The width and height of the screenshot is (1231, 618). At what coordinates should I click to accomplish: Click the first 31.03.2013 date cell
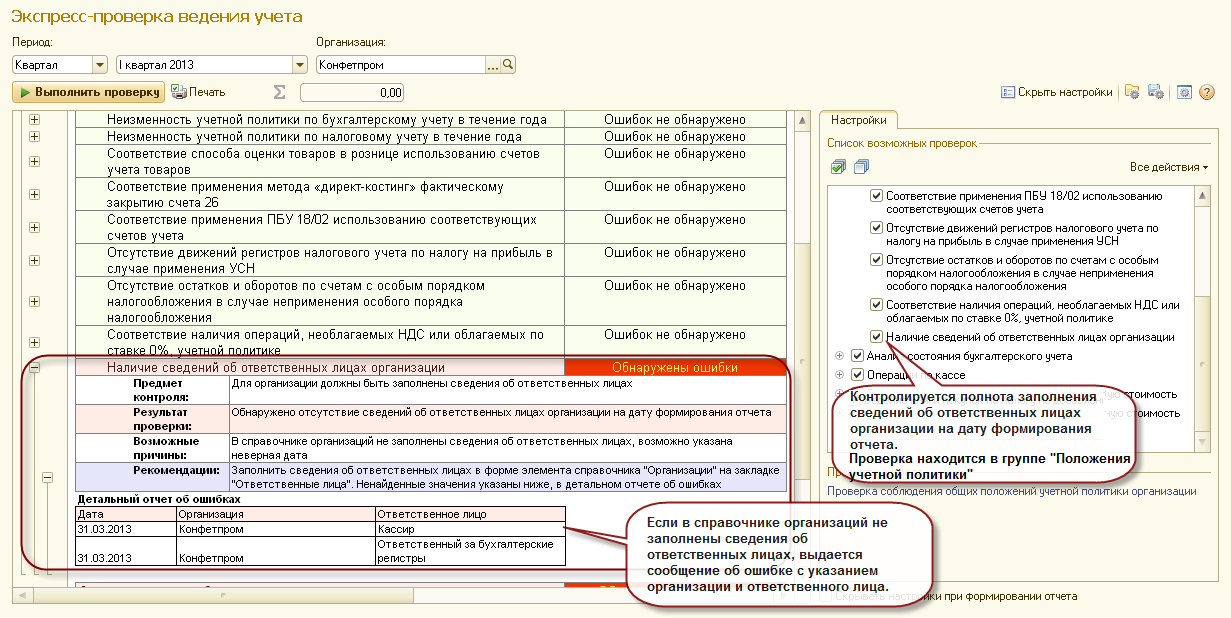126,528
